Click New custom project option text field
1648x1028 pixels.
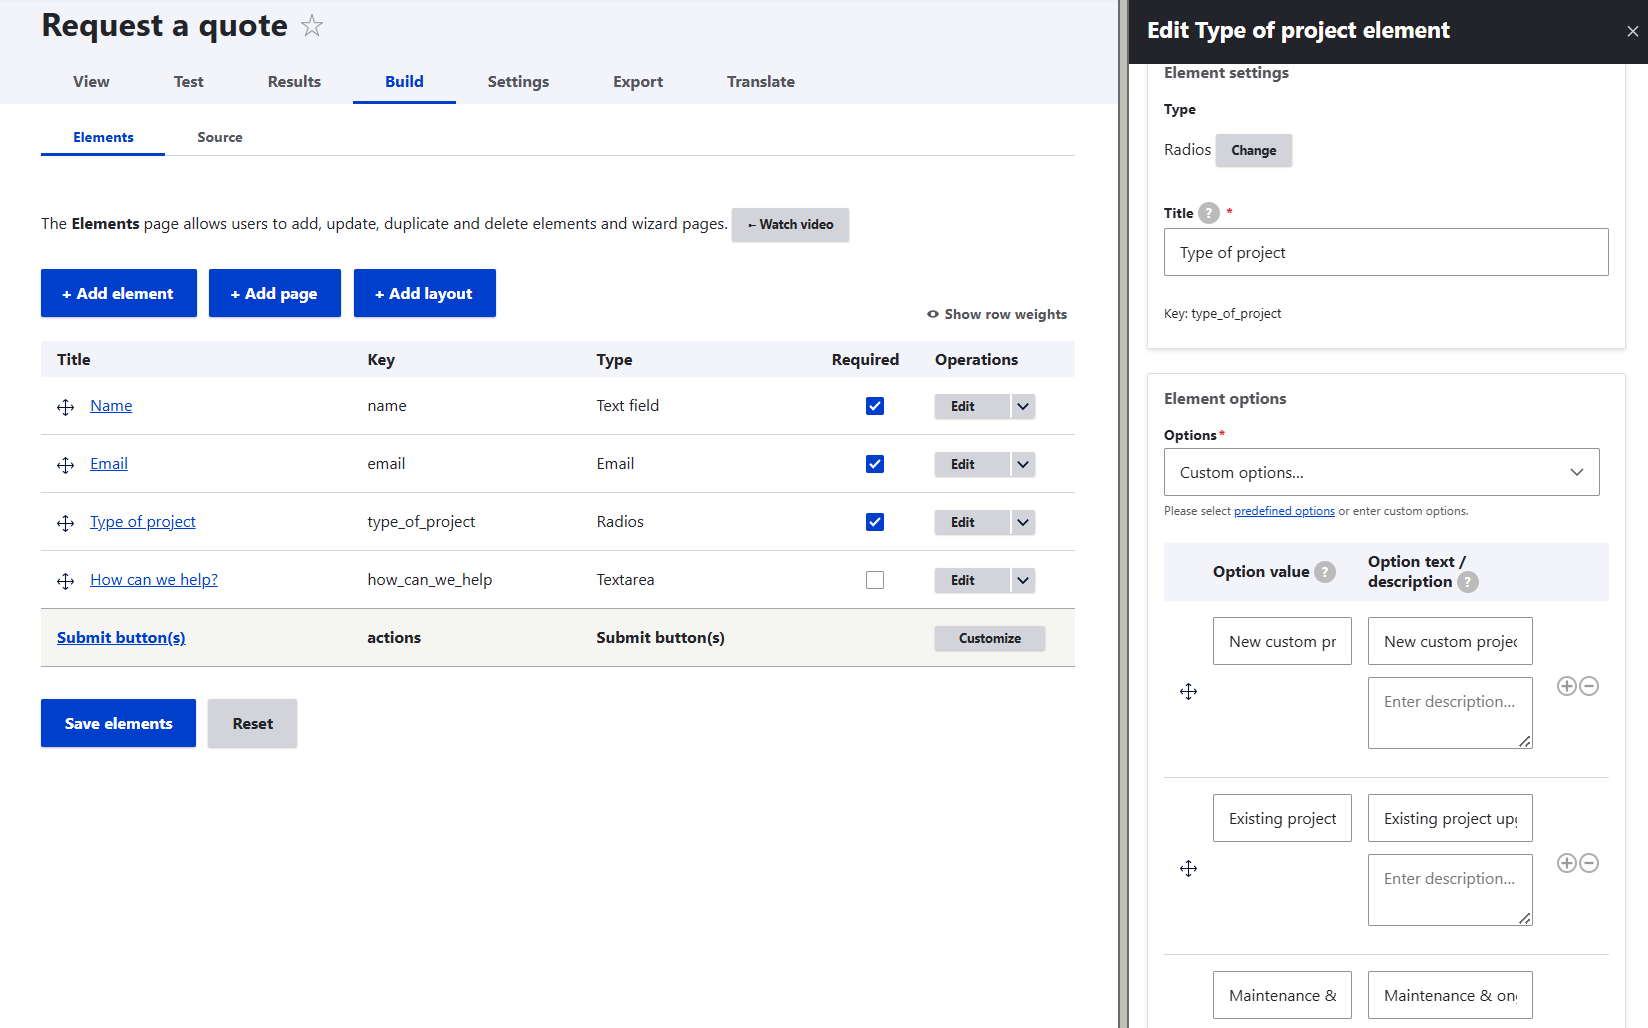[1450, 641]
